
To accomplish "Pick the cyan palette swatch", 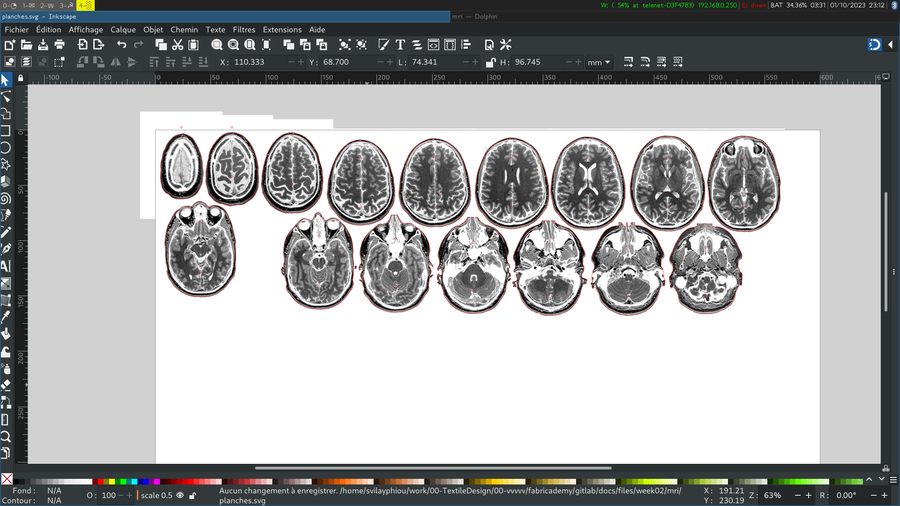I will 134,482.
